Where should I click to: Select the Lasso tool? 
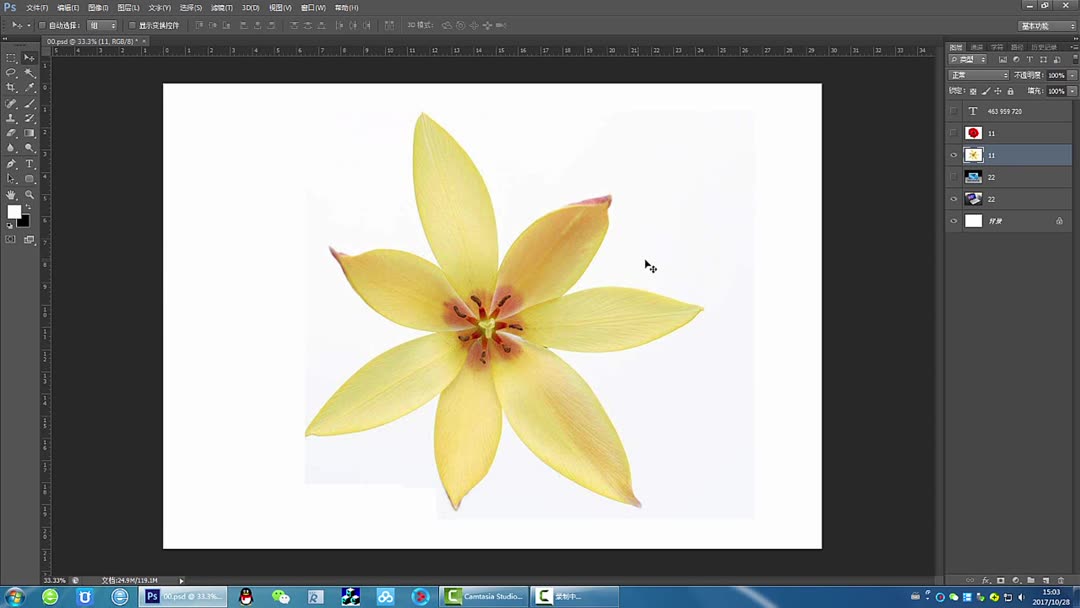[13, 71]
